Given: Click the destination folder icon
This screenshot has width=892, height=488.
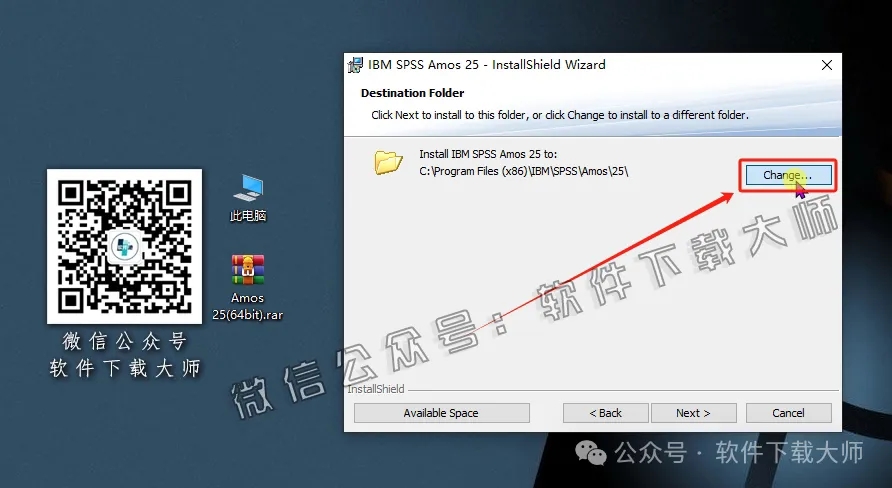Looking at the screenshot, I should tap(389, 162).
